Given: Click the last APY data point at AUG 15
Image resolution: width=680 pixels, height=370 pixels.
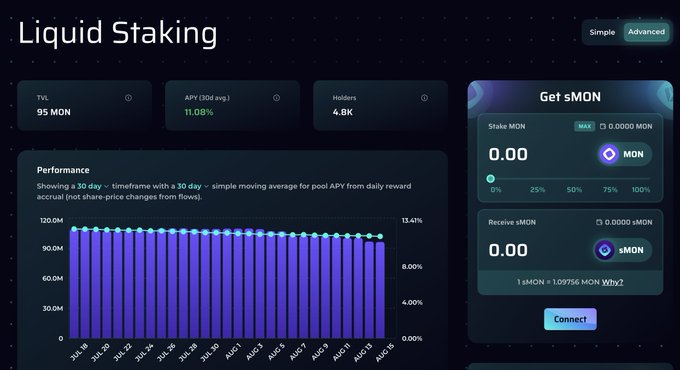Looking at the screenshot, I should [x=380, y=236].
